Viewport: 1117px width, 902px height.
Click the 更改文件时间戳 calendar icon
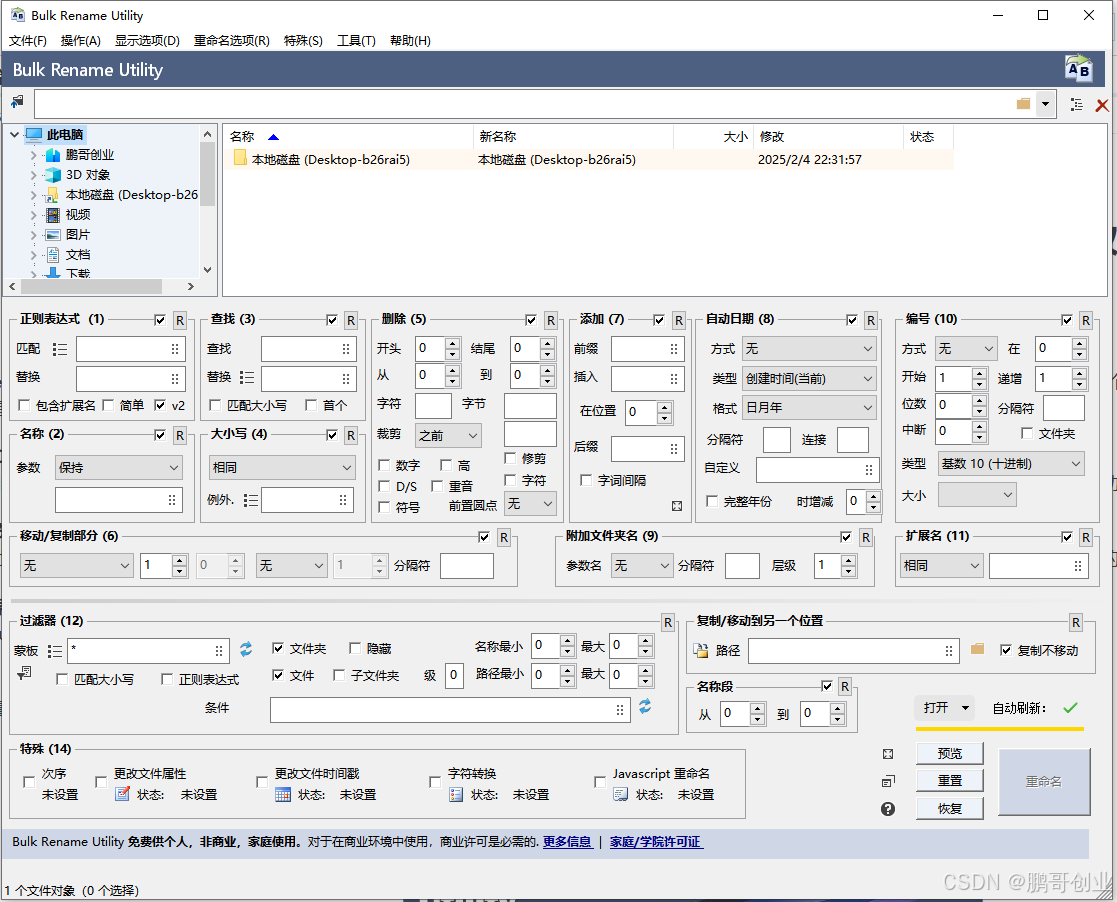[283, 794]
